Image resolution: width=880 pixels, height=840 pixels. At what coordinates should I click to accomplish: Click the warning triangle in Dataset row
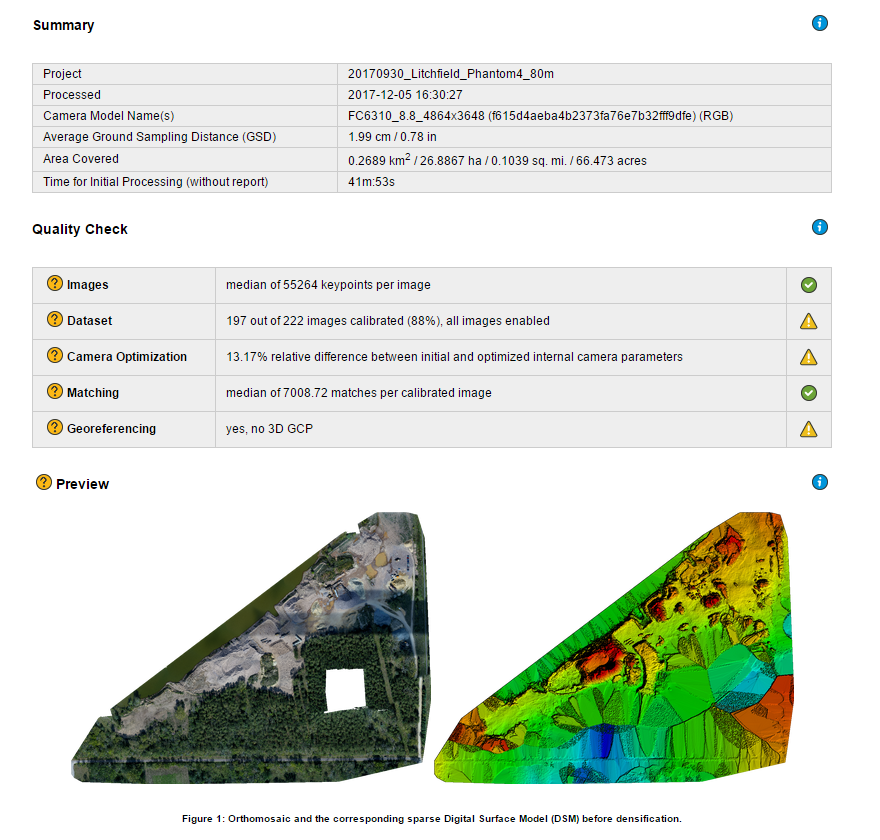[808, 321]
